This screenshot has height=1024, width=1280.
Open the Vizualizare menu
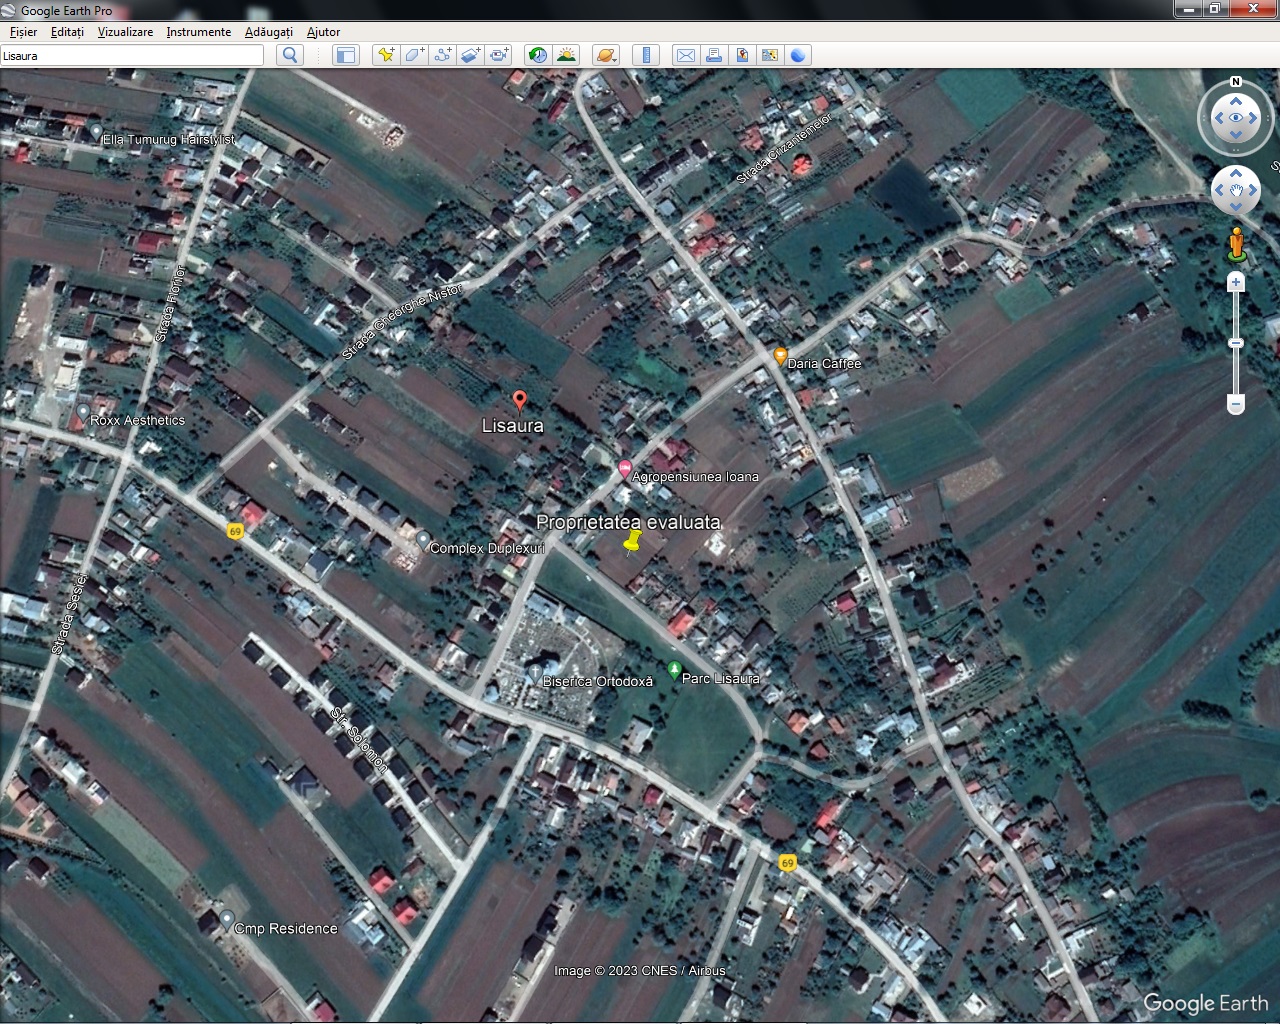click(125, 32)
